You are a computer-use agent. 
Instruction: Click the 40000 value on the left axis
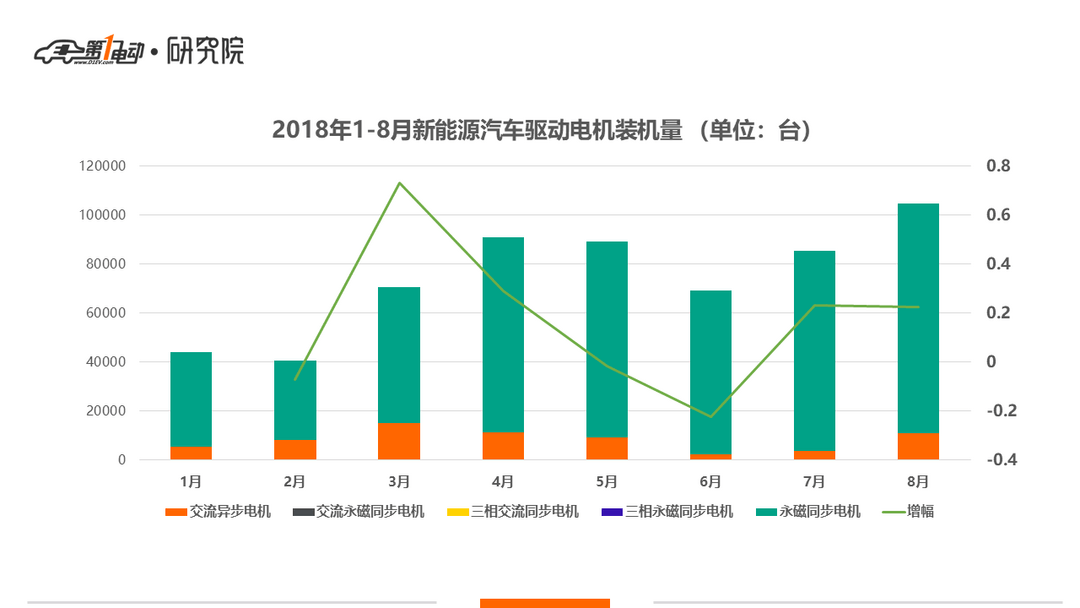[107, 361]
